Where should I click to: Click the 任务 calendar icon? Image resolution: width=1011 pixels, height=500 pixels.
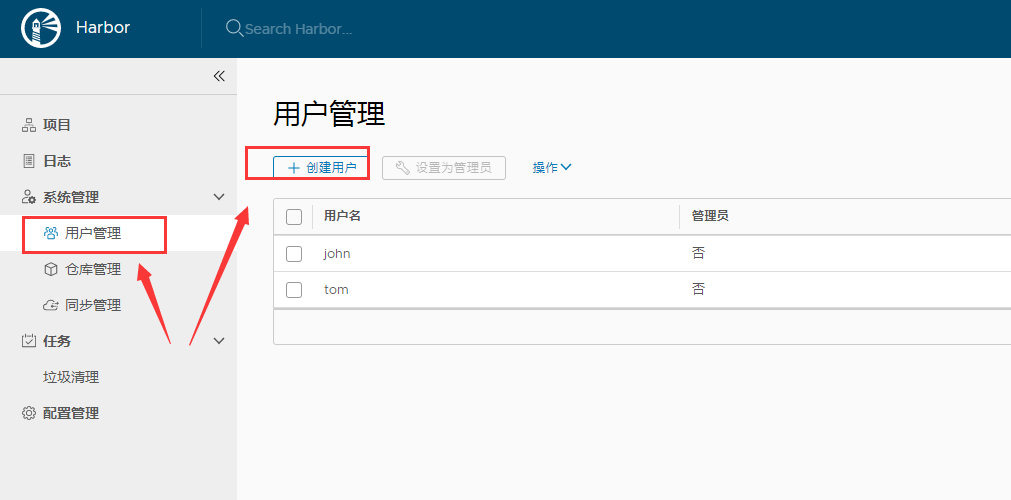coord(28,341)
